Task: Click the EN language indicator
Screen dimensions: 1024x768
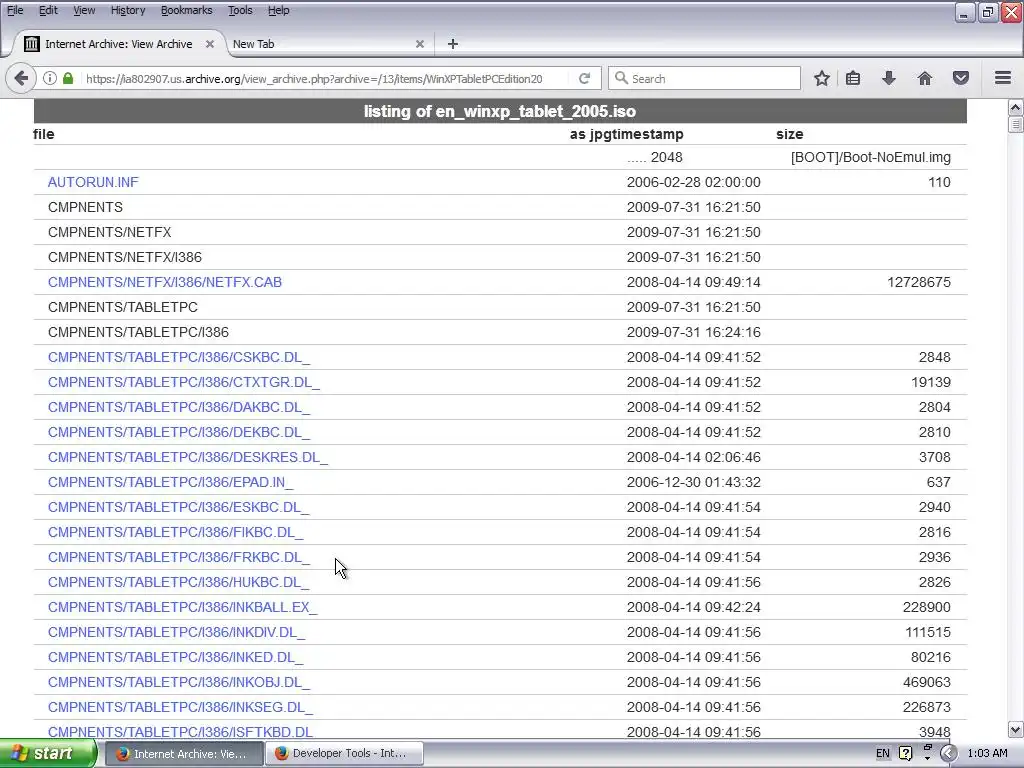Action: coord(882,753)
